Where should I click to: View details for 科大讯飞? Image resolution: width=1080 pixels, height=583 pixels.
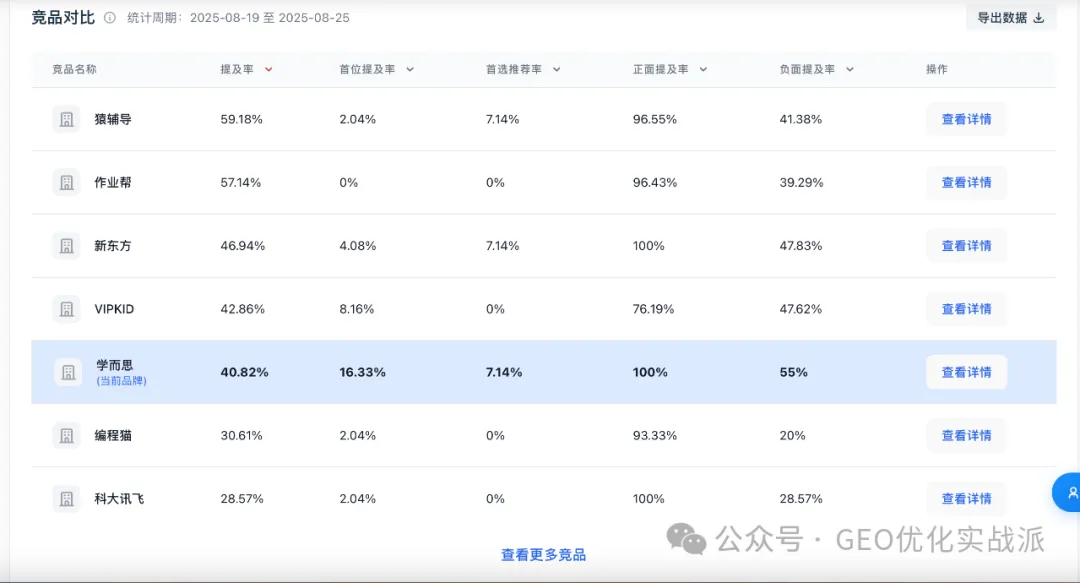coord(966,499)
